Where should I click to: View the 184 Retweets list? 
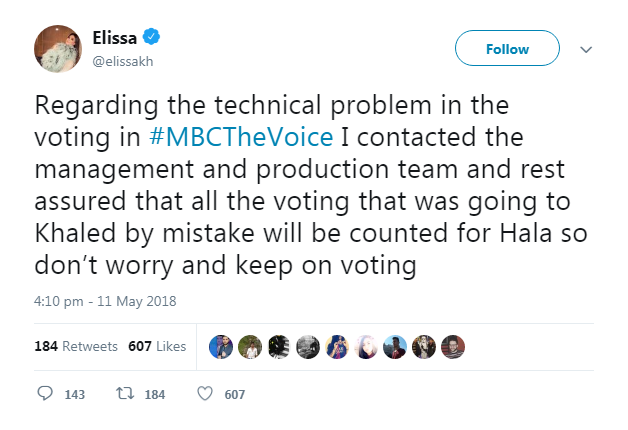76,346
